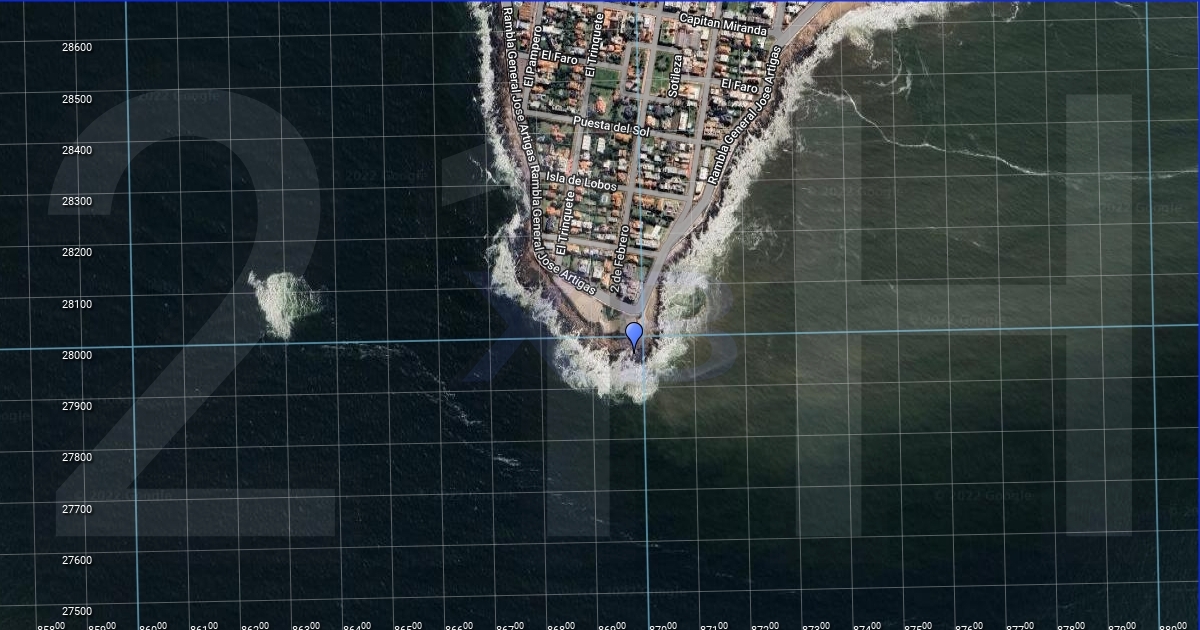Select the Puesta del Sol street label
Viewport: 1200px width, 630px height.
point(611,127)
